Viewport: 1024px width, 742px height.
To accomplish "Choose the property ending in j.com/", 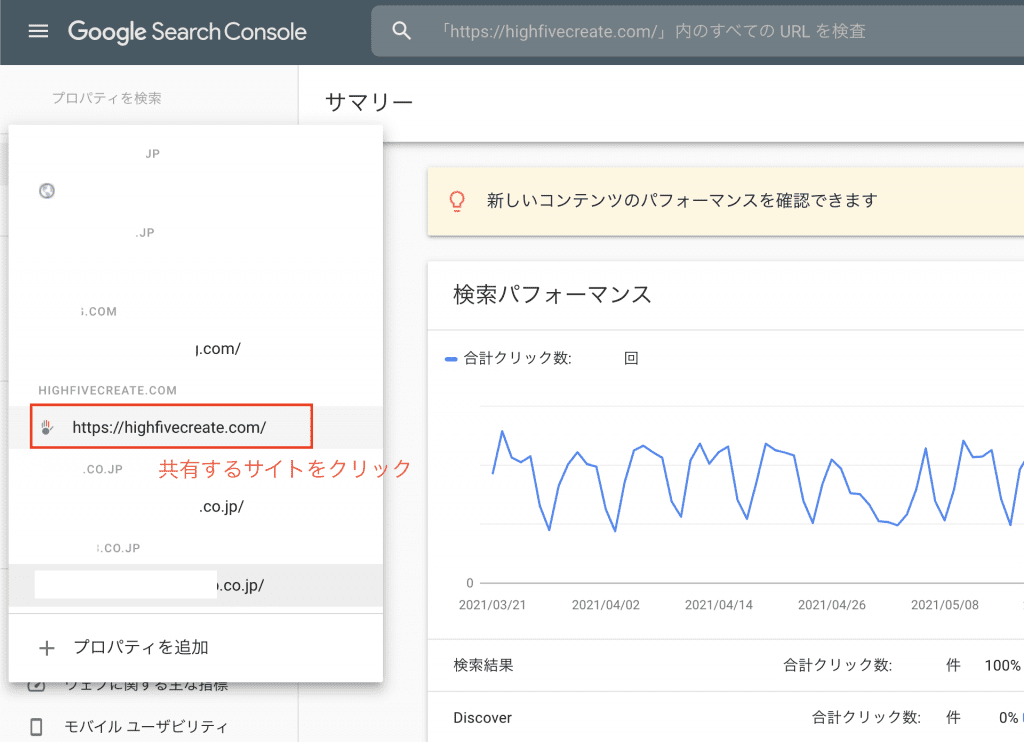I will [x=196, y=349].
